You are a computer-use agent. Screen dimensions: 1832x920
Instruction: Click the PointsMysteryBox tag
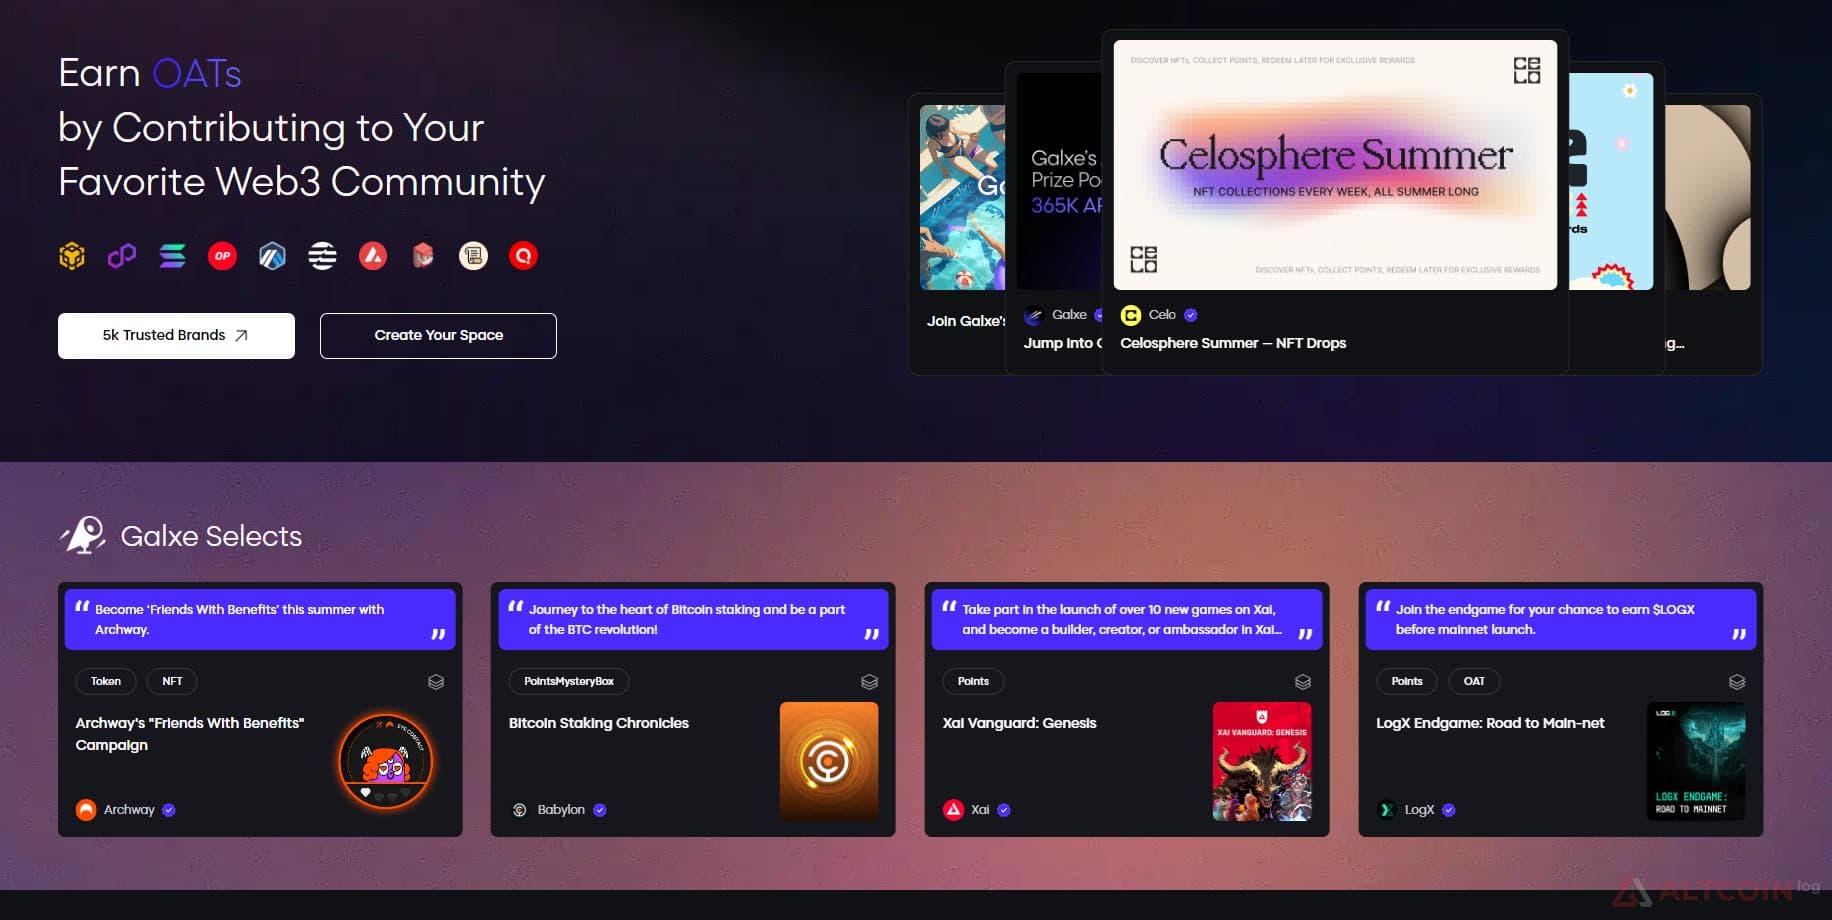[569, 681]
